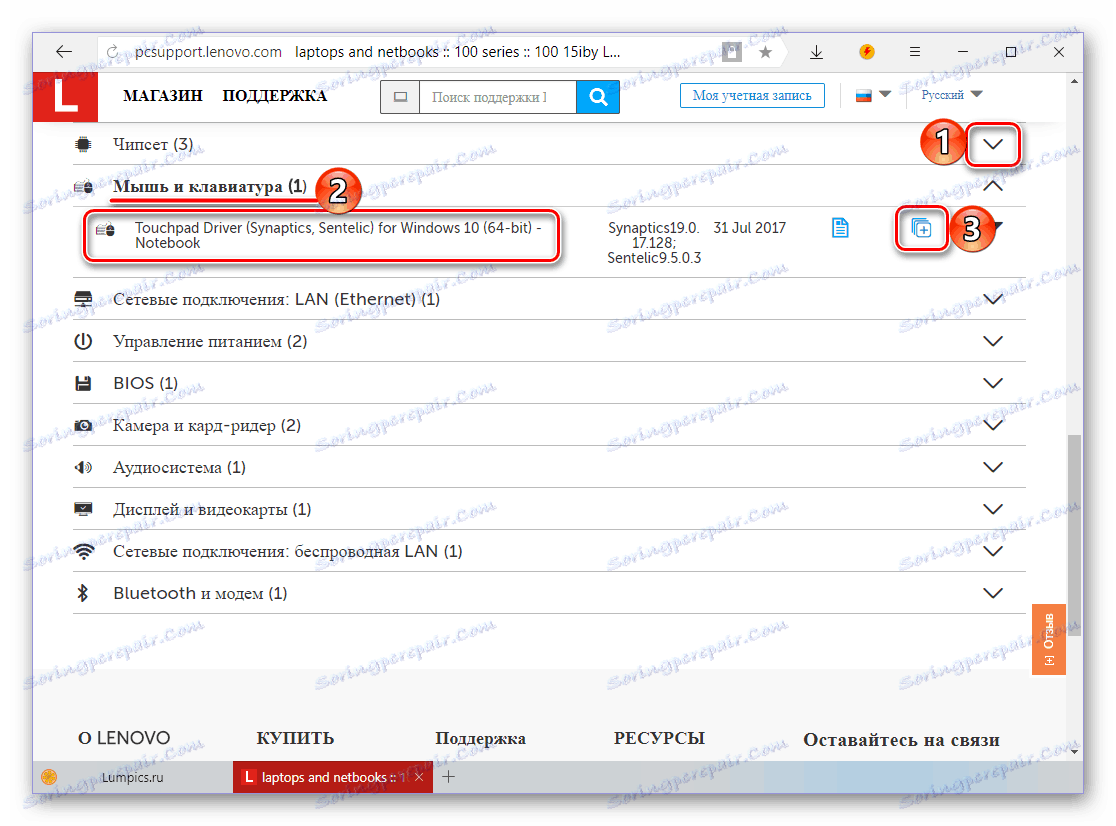Go back with the browser back arrow
The width and height of the screenshot is (1116, 826).
(64, 51)
